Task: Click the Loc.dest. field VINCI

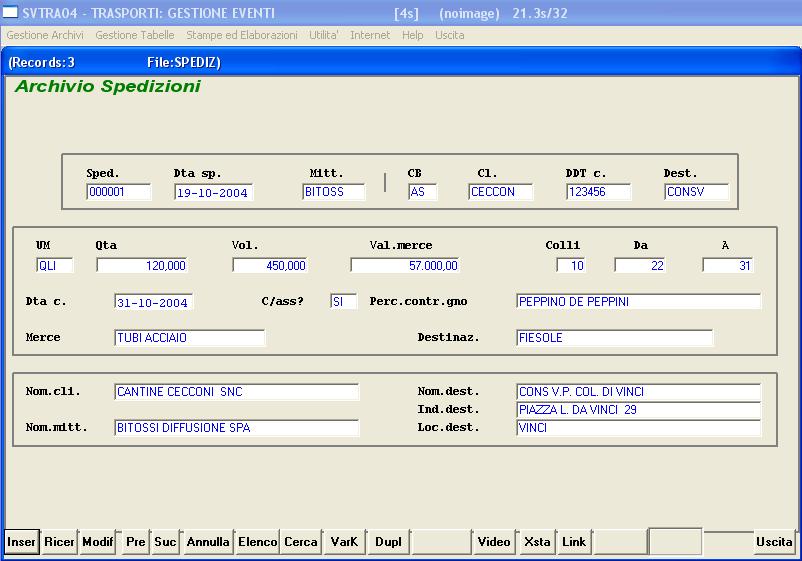Action: (x=638, y=428)
